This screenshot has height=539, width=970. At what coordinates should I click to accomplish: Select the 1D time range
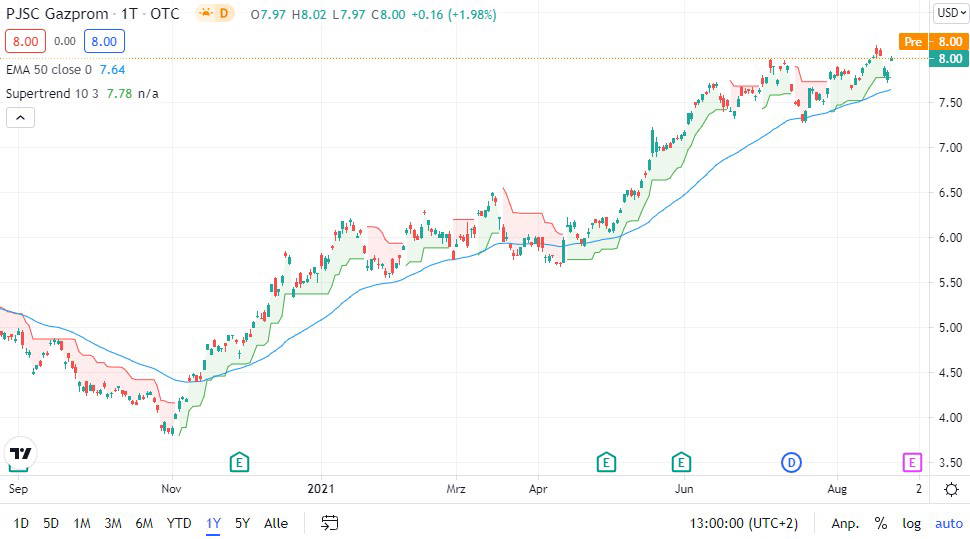click(21, 524)
